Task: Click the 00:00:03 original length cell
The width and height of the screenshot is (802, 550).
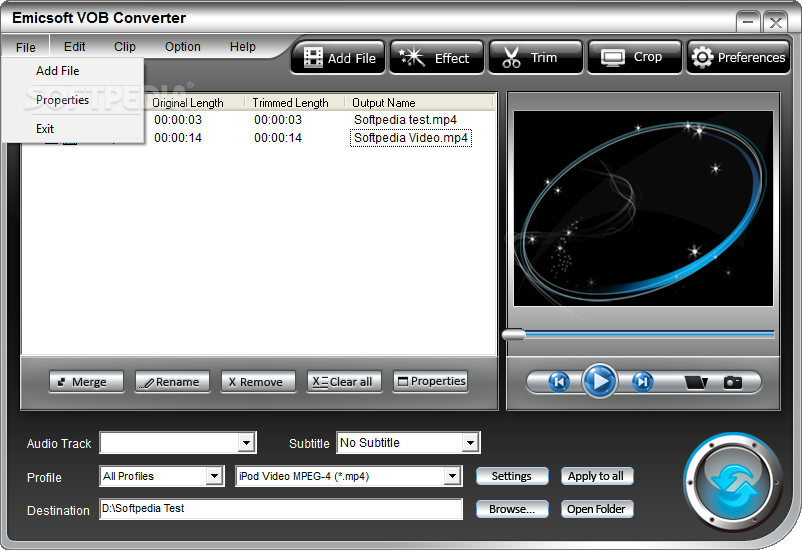Action: pos(178,120)
